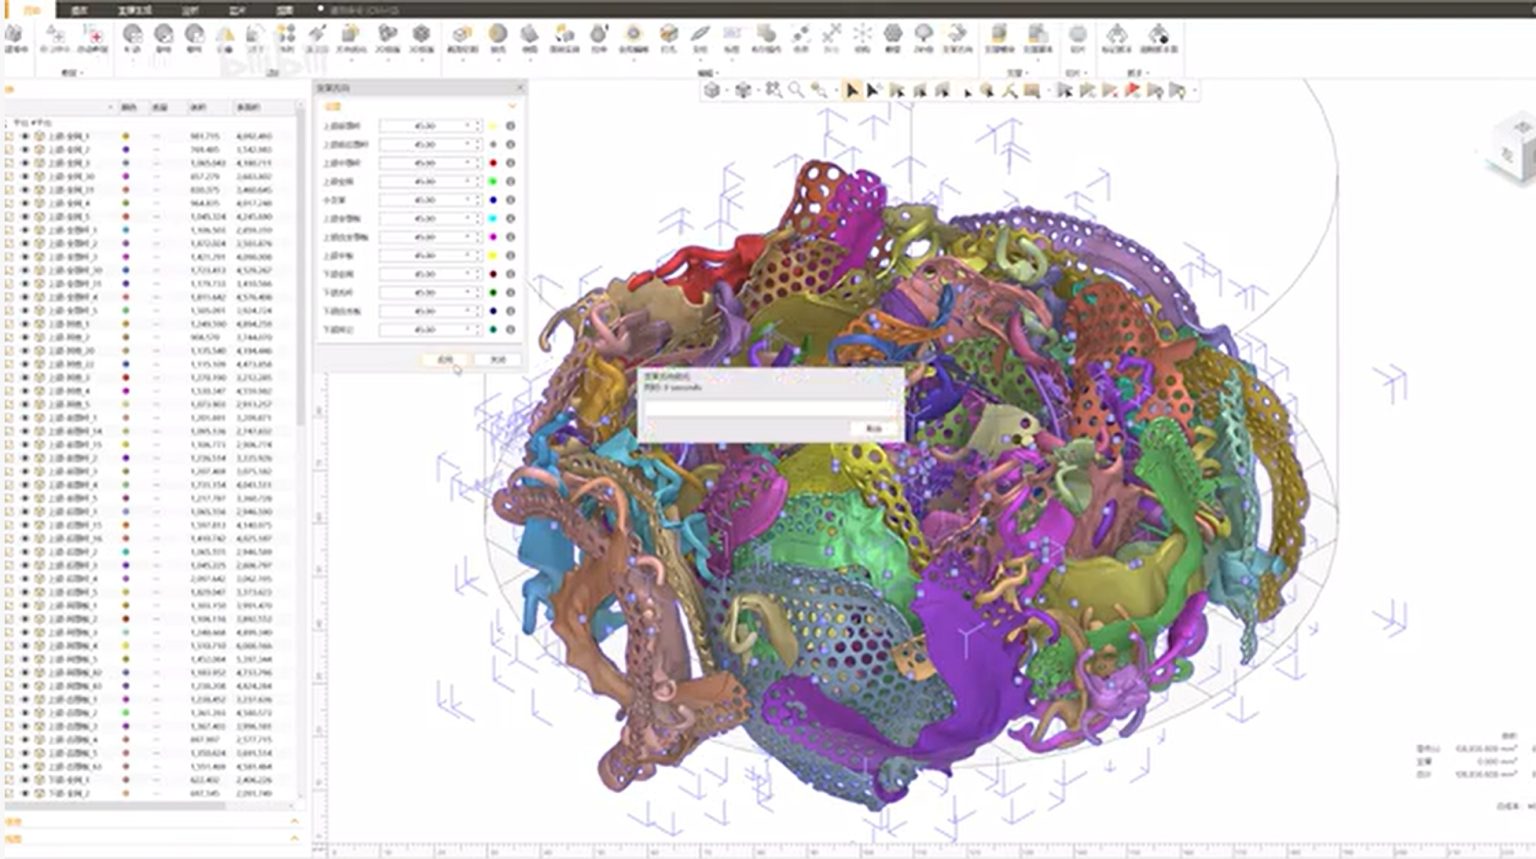The image size is (1536, 859).
Task: Click the round icon beside the cyan swatch
Action: pyautogui.click(x=511, y=218)
